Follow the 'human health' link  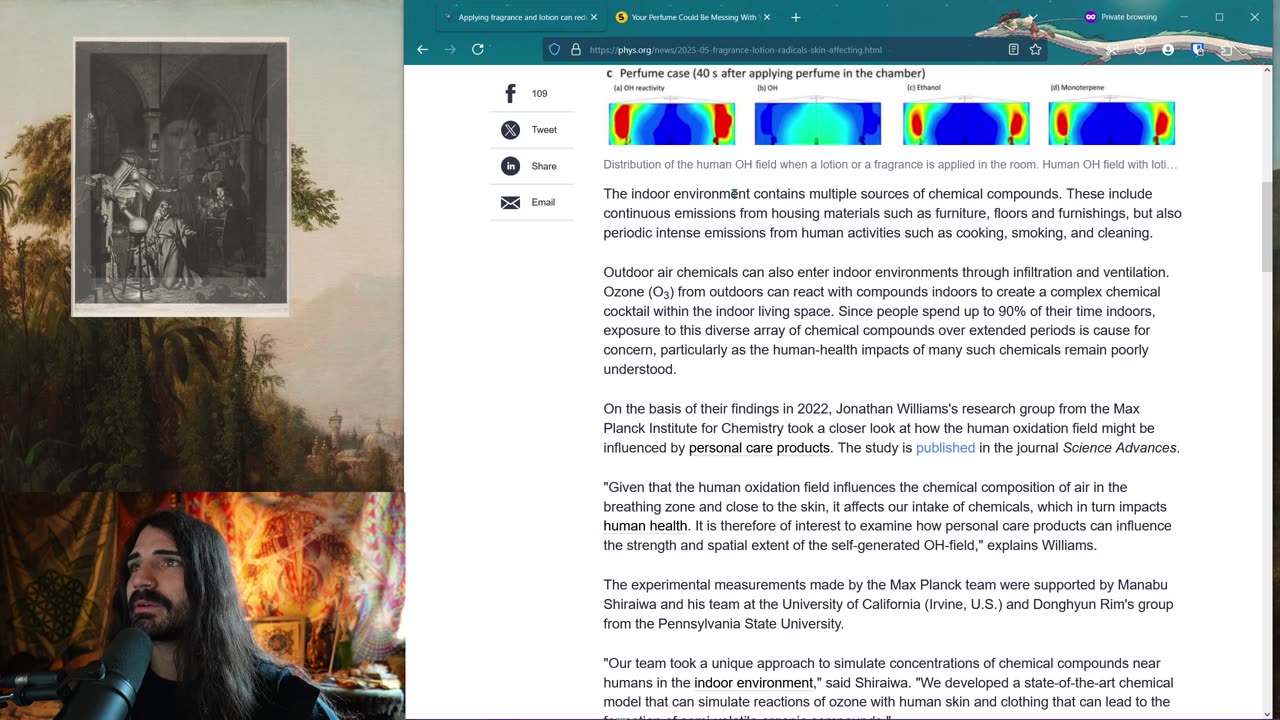coord(645,526)
